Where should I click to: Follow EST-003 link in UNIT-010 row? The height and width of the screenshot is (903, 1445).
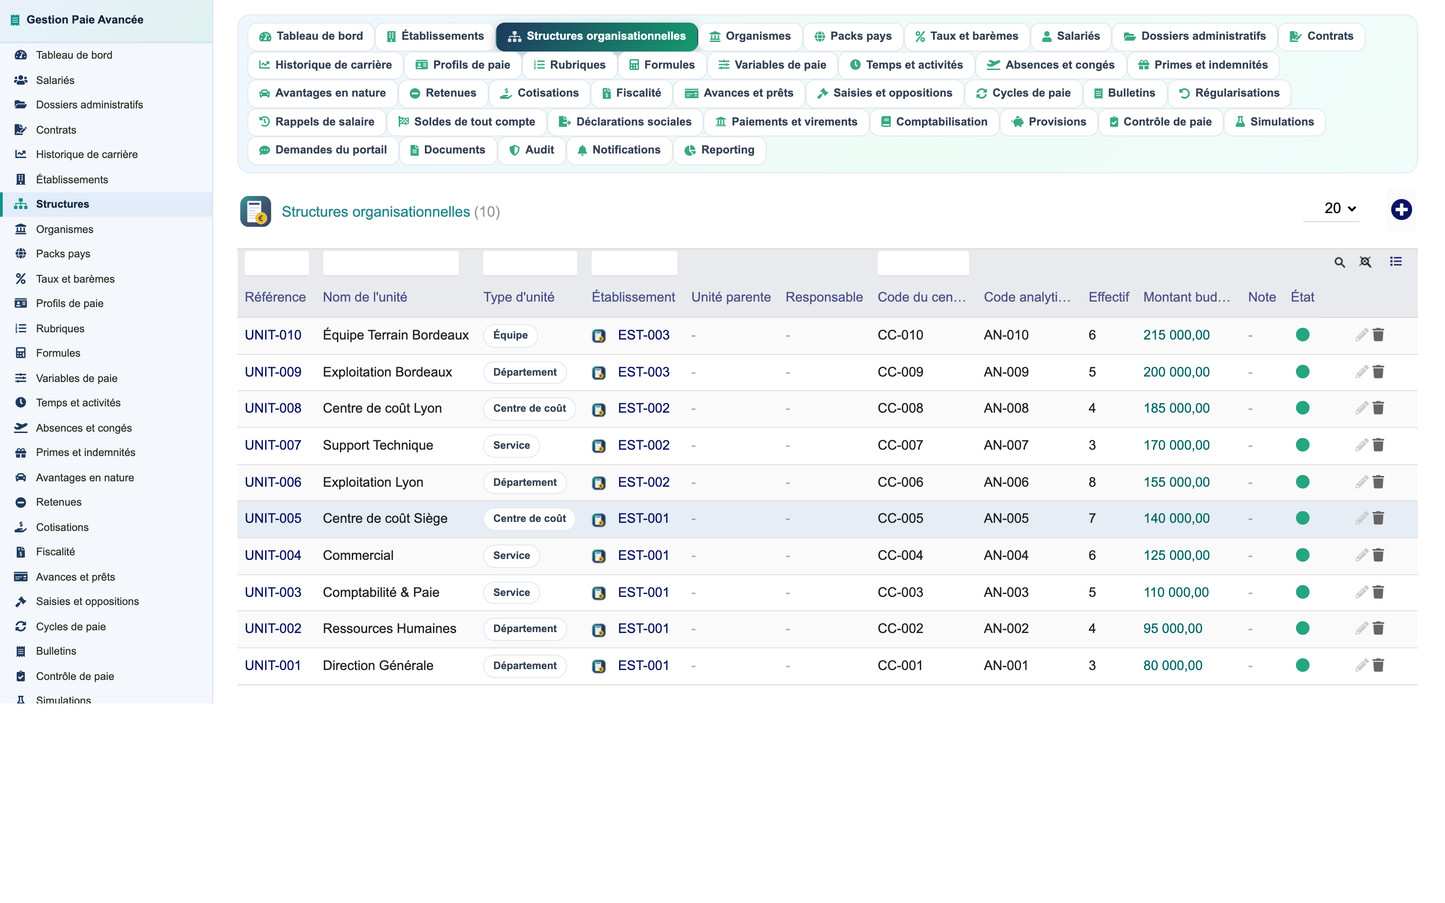coord(643,335)
